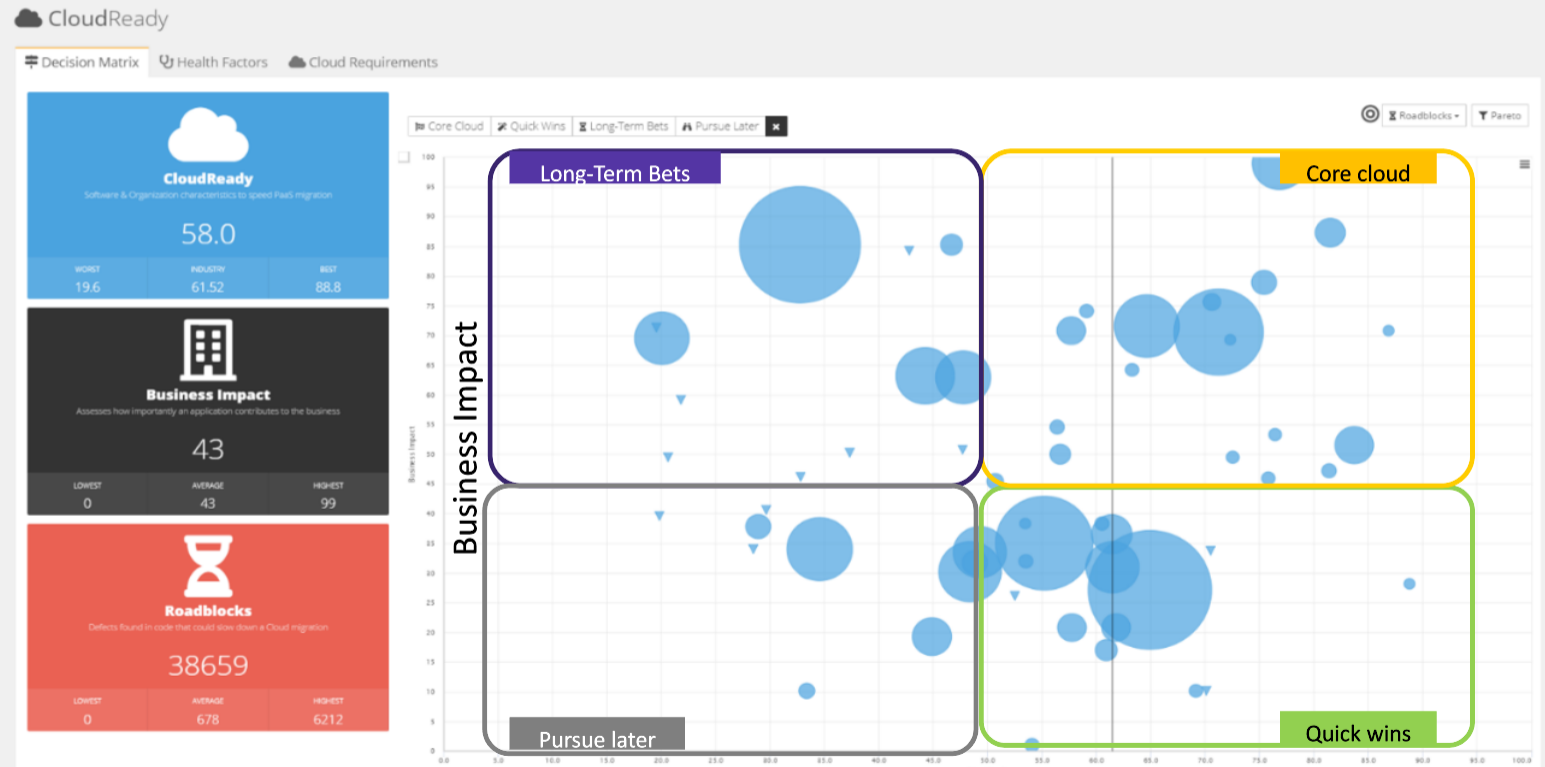Select the Business Impact score 43
Viewport: 1545px width, 767px height.
(207, 449)
